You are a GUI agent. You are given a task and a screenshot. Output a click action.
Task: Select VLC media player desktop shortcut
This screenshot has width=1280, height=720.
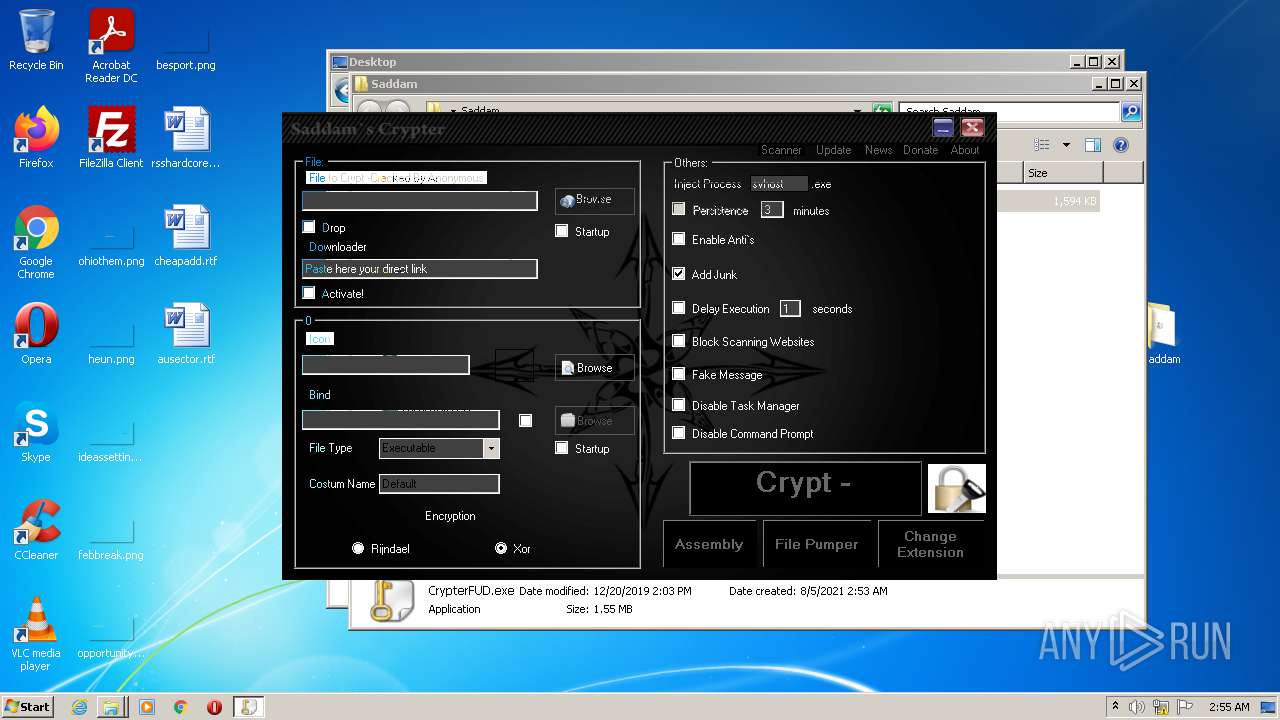tap(36, 634)
